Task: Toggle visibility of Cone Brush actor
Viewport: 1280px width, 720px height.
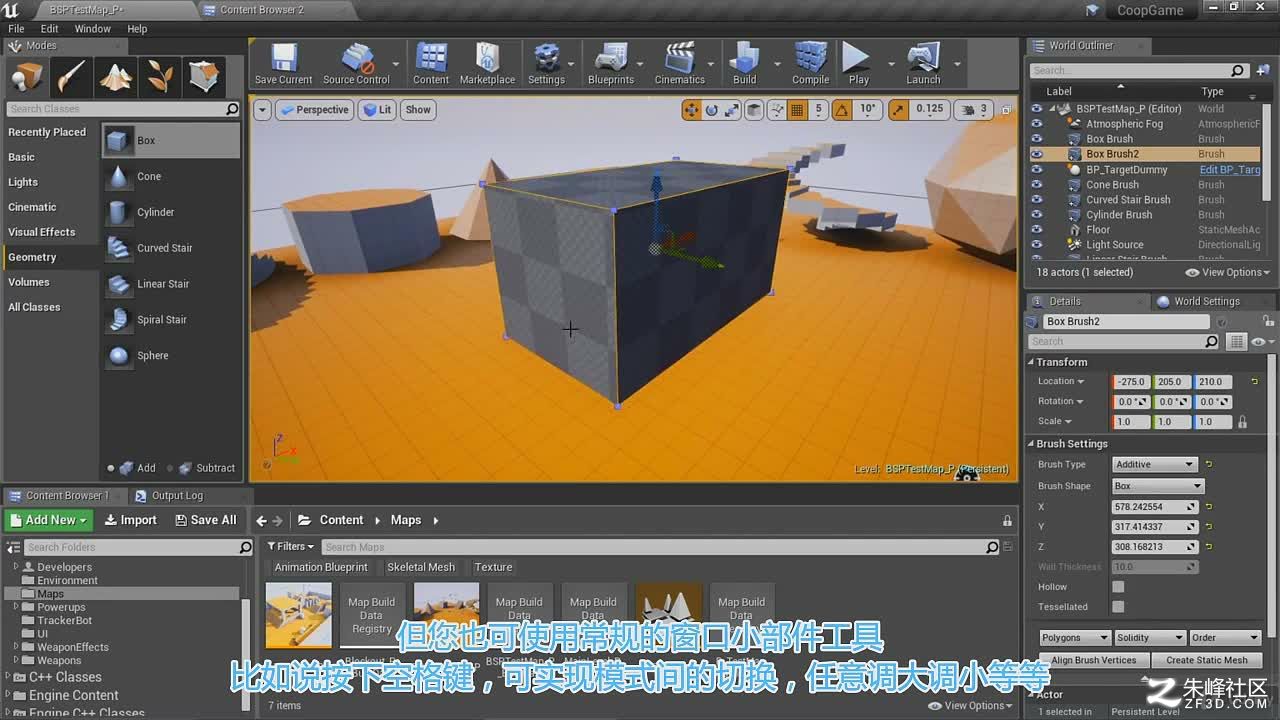Action: [1036, 184]
